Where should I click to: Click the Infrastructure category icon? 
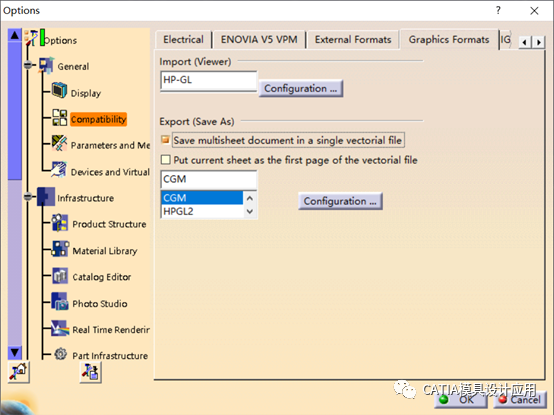46,197
